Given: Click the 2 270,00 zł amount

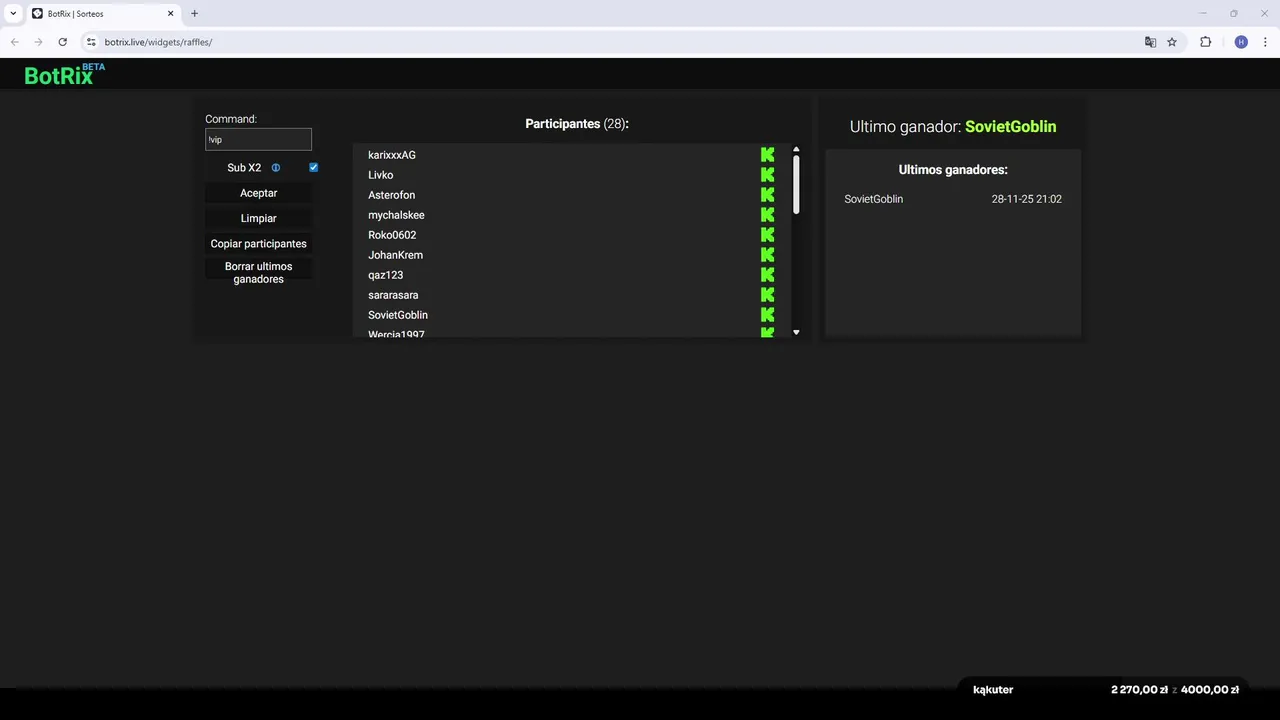Looking at the screenshot, I should [1139, 690].
